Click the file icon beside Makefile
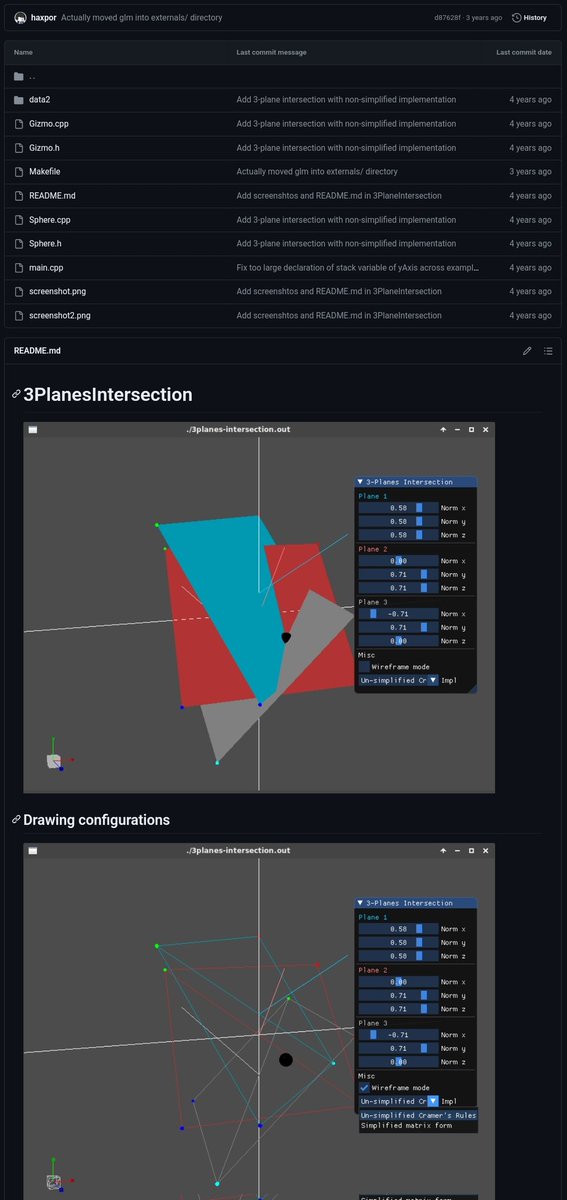567x1200 pixels. point(19,172)
